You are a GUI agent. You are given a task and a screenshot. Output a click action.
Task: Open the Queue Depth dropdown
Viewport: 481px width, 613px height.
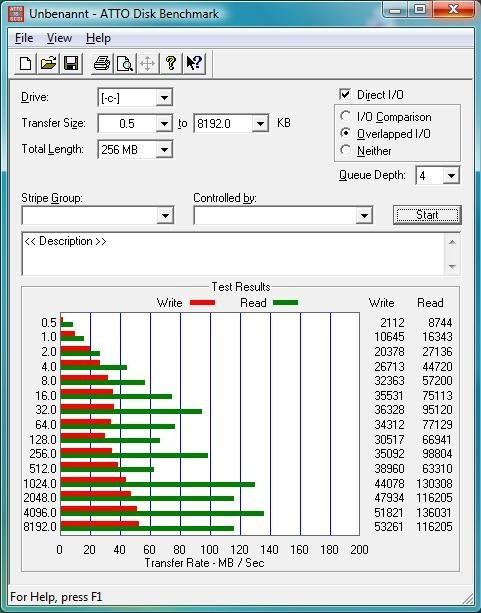[451, 176]
